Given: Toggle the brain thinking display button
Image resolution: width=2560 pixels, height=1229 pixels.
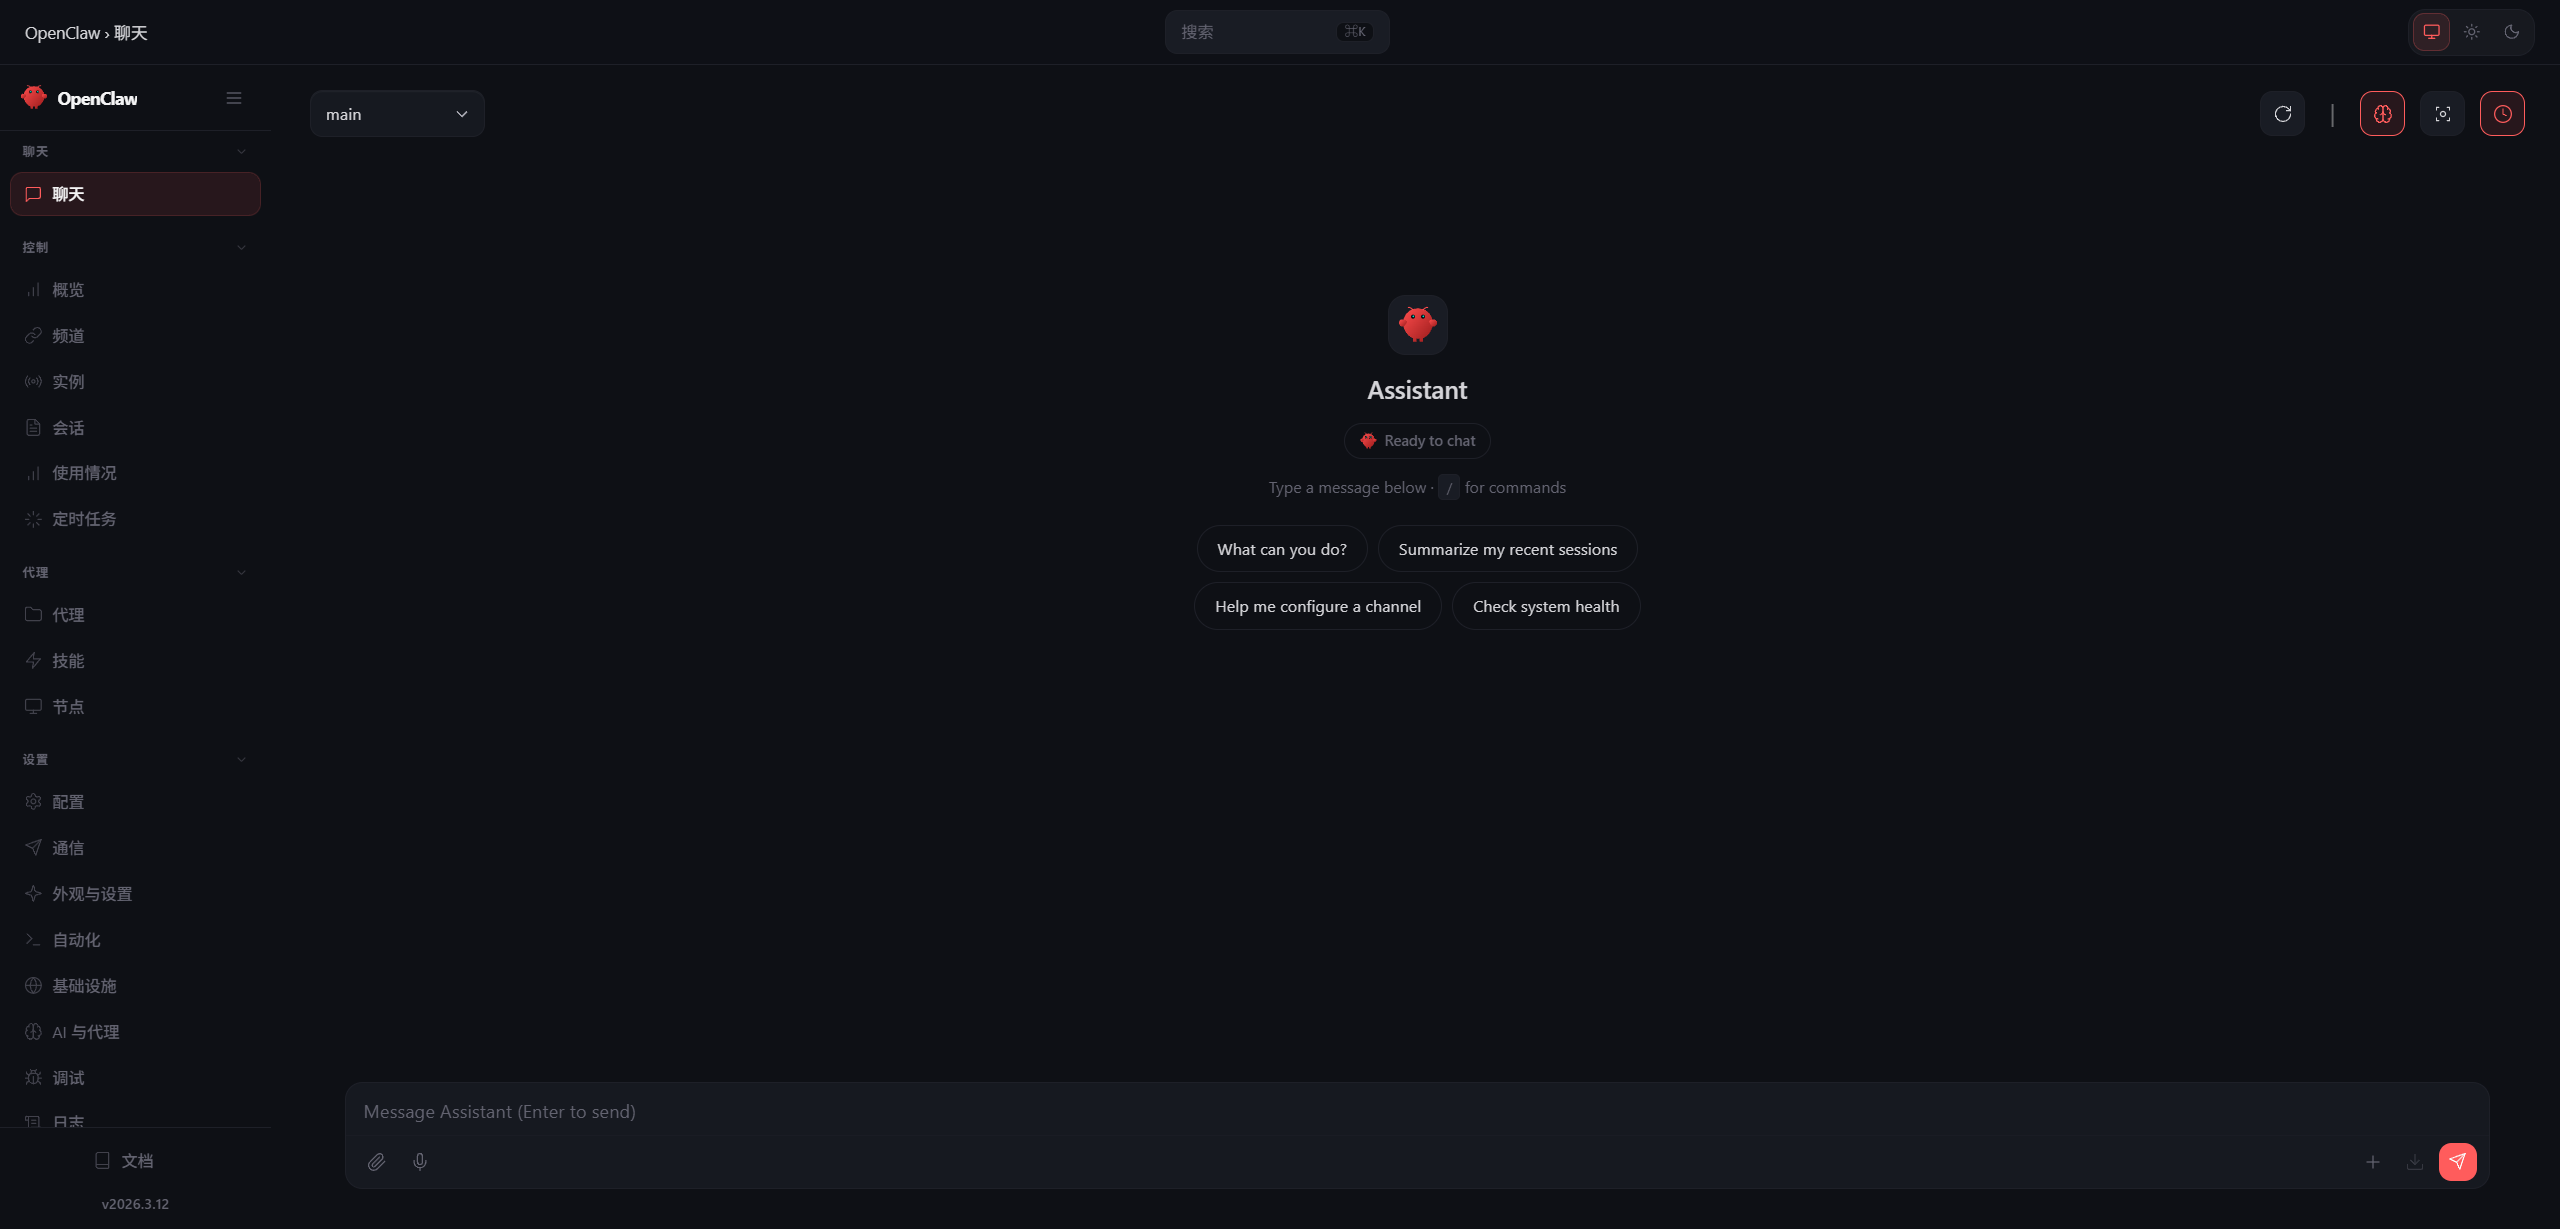Looking at the screenshot, I should pos(2382,114).
